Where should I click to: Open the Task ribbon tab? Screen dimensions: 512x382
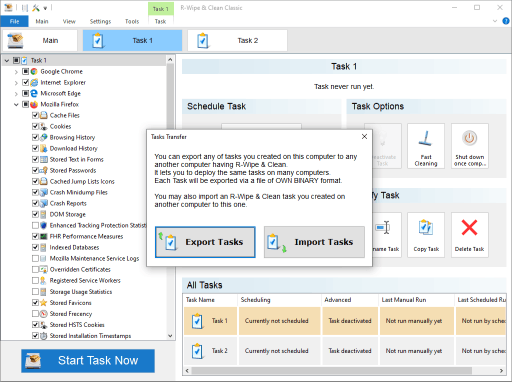[160, 21]
